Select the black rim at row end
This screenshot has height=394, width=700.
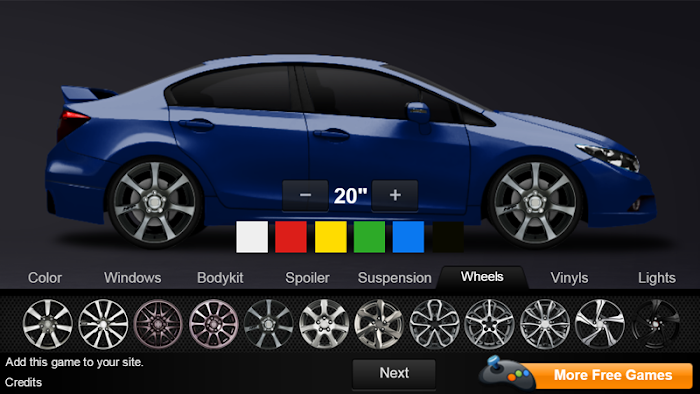(655, 324)
